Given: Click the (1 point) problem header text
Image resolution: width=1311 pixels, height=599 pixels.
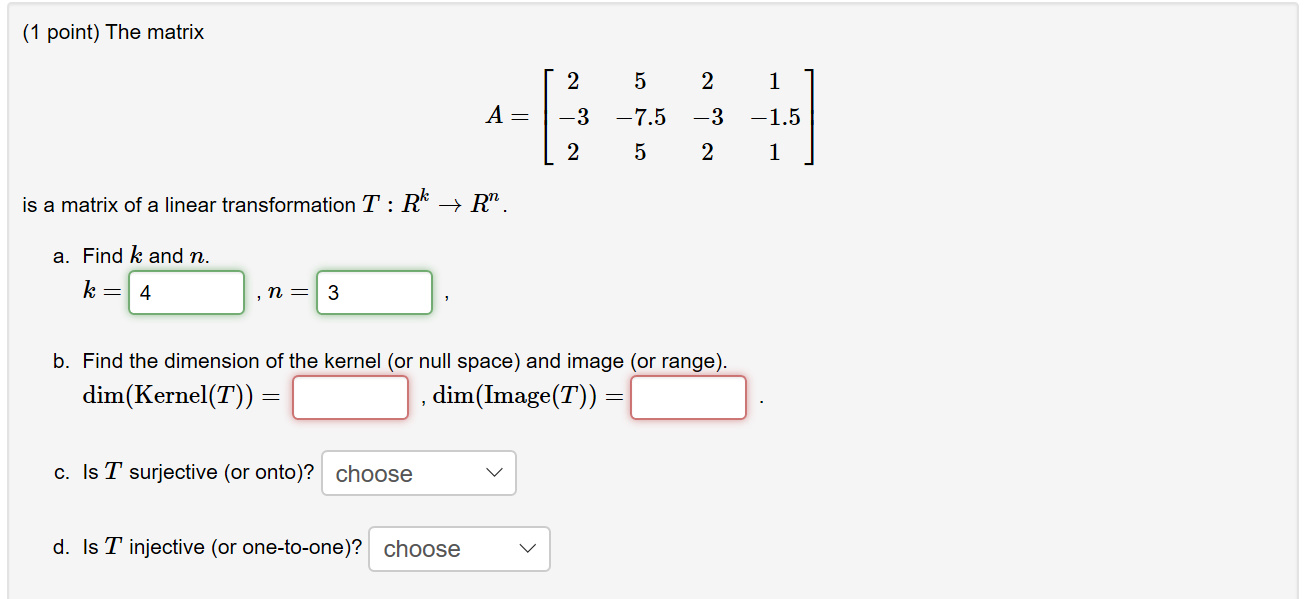Looking at the screenshot, I should (x=113, y=32).
